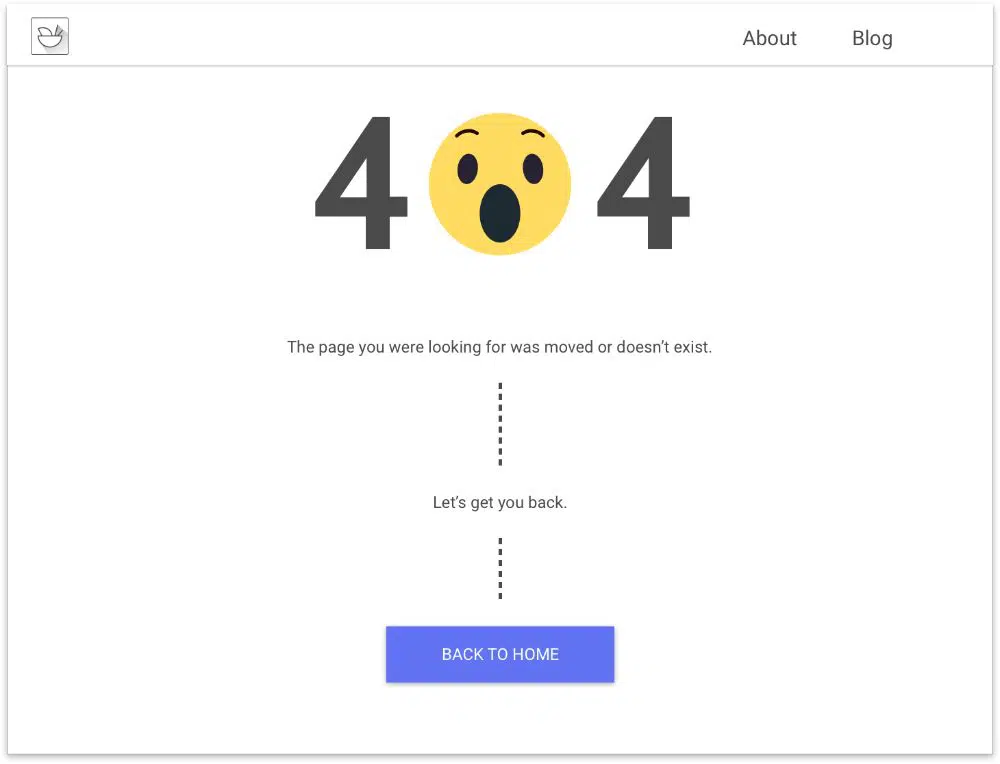Go to the Blog section

coord(872,38)
